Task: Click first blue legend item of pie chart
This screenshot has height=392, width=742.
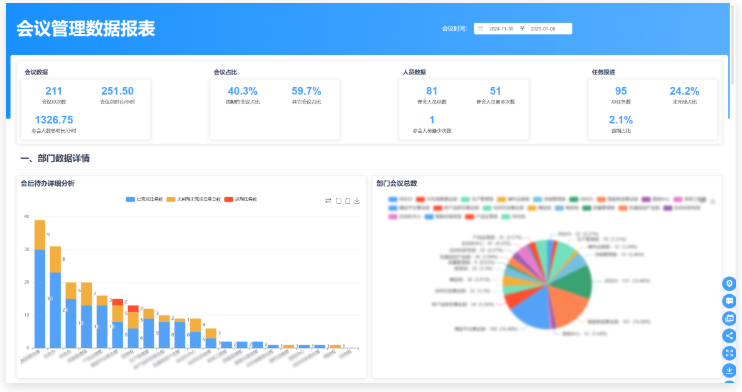Action: pyautogui.click(x=400, y=199)
